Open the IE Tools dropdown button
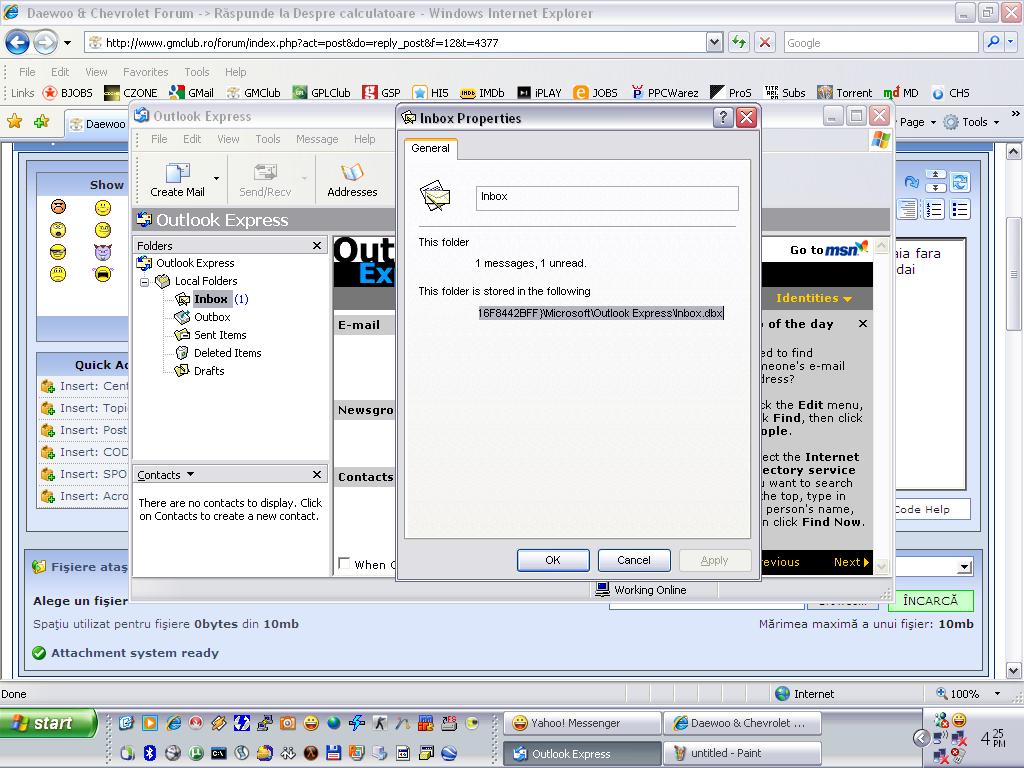The width and height of the screenshot is (1024, 768). 972,122
